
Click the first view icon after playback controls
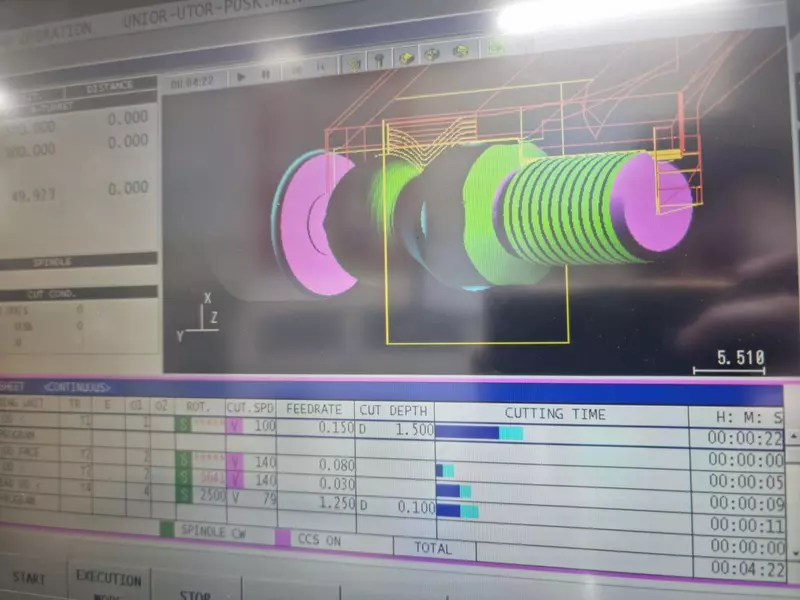353,64
